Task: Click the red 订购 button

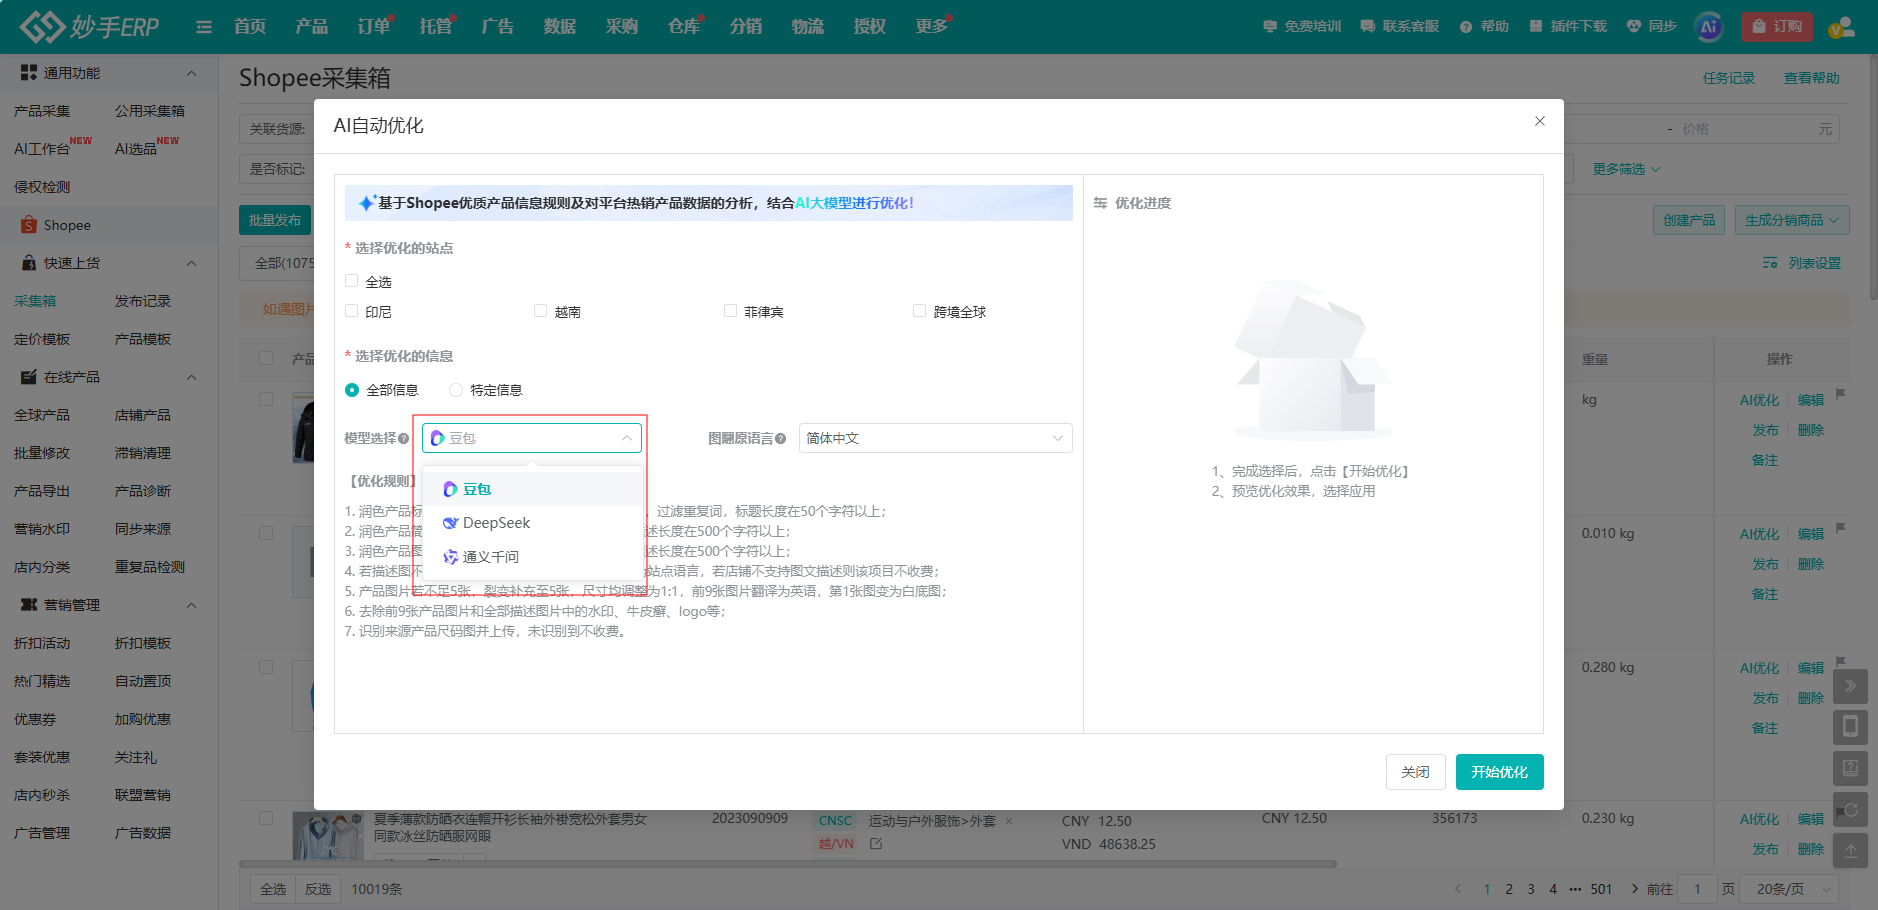Action: click(1776, 27)
